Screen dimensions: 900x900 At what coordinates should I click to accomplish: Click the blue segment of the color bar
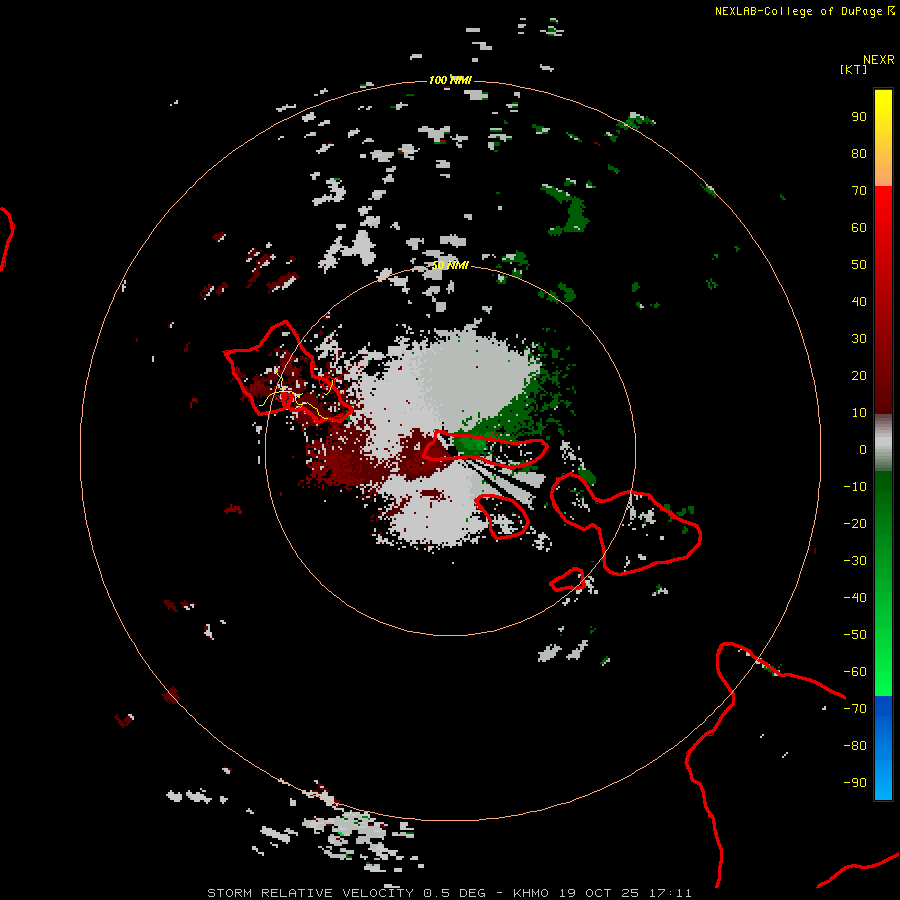(883, 748)
